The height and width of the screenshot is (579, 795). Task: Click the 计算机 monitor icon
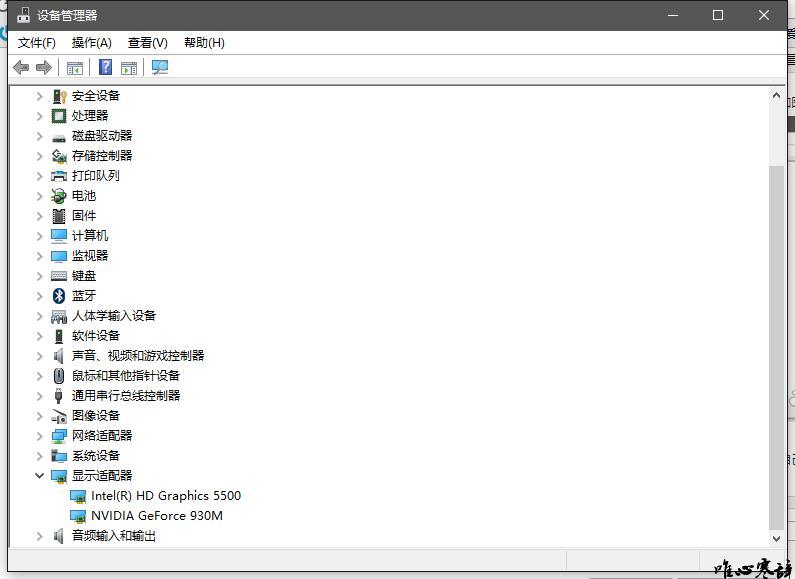click(59, 236)
